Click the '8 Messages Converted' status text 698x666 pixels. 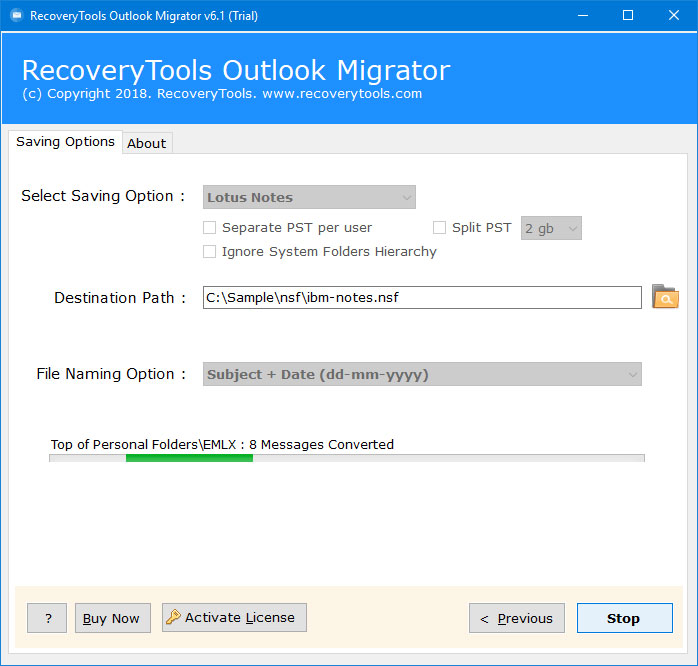click(x=321, y=444)
